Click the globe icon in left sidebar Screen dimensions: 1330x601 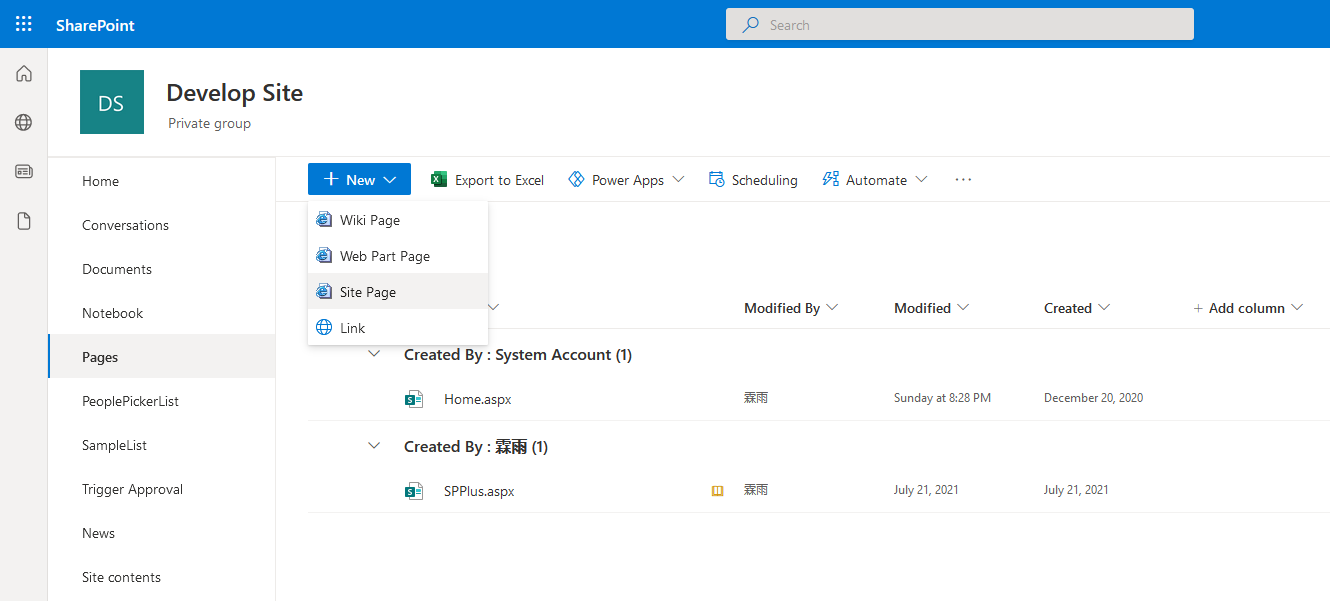coord(22,122)
